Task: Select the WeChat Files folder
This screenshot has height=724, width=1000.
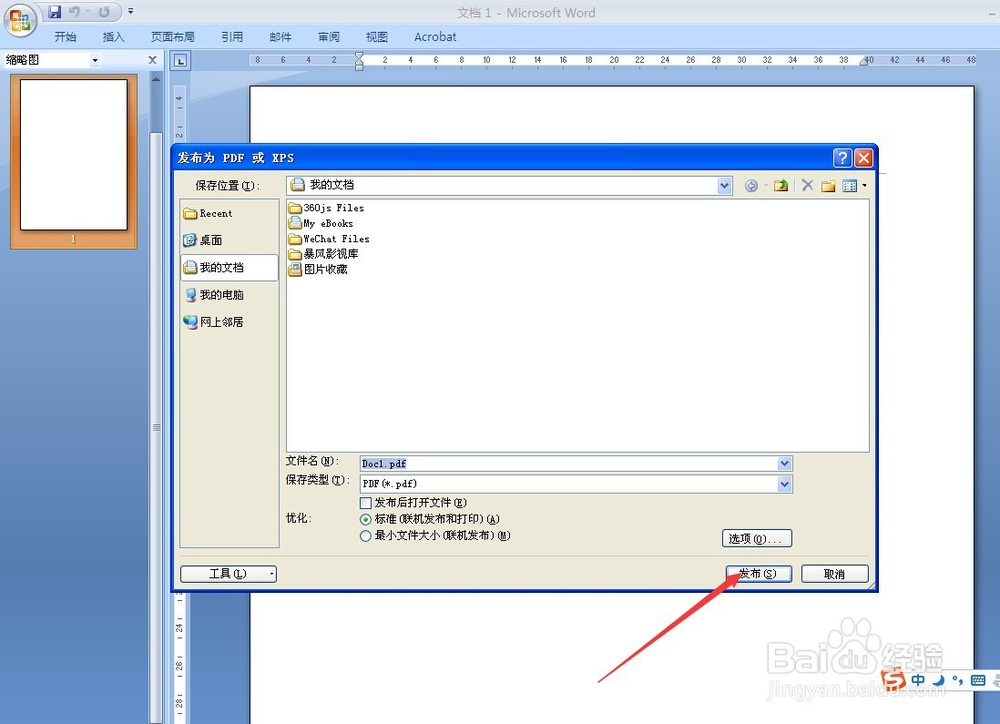Action: pos(328,239)
